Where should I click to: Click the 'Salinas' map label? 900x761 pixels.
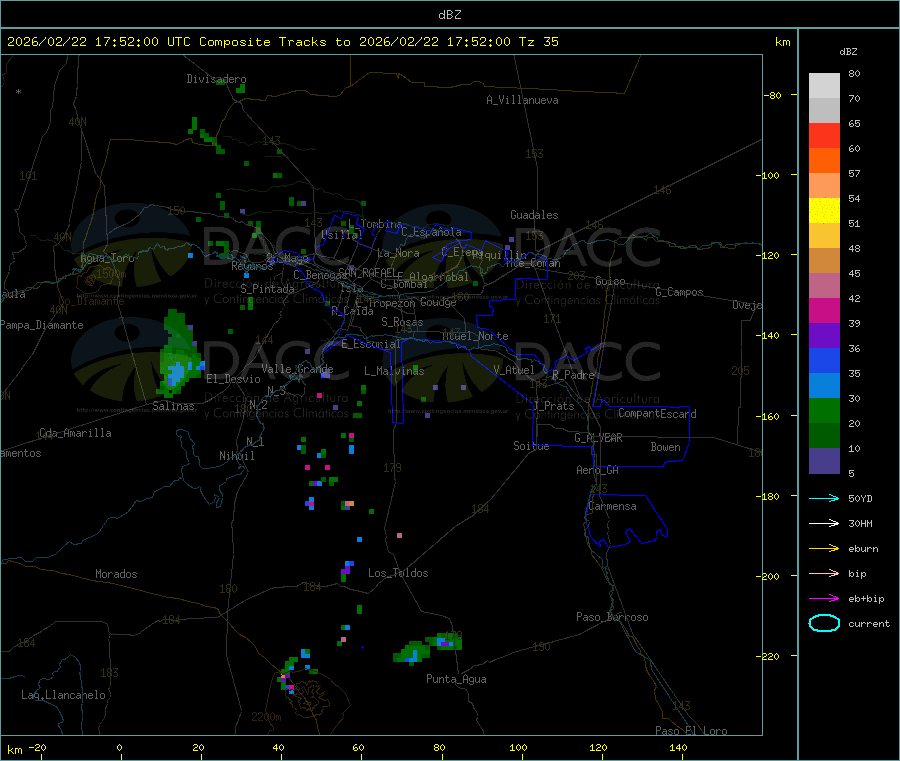pos(173,406)
